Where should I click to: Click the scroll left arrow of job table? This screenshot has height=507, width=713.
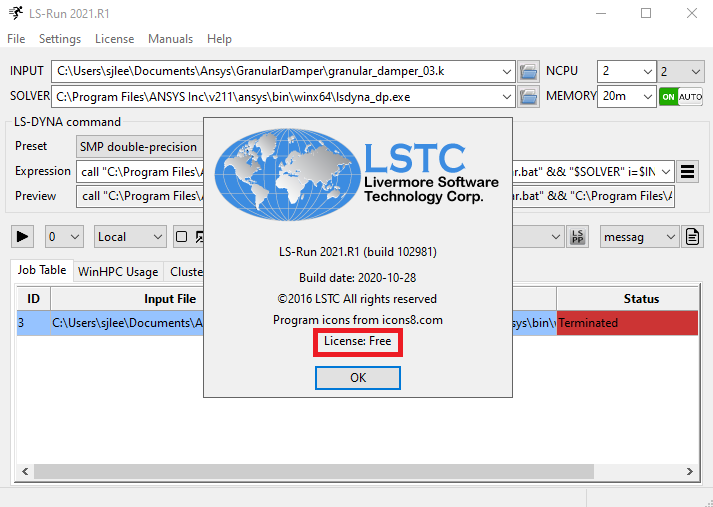pos(25,471)
